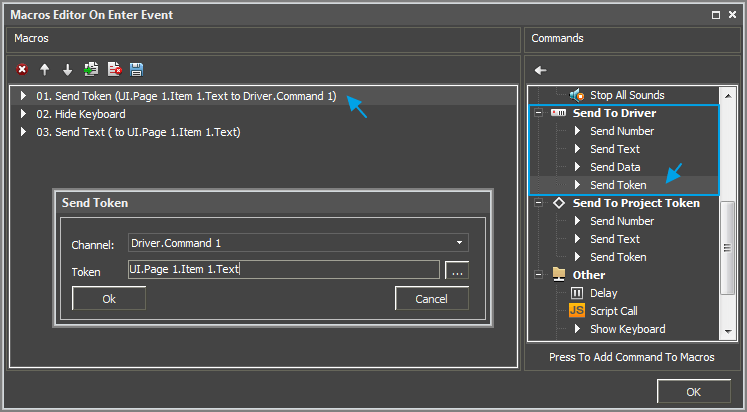Image resolution: width=747 pixels, height=412 pixels.
Task: Select macro row 02. Hide Keyboard text
Action: coord(81,114)
